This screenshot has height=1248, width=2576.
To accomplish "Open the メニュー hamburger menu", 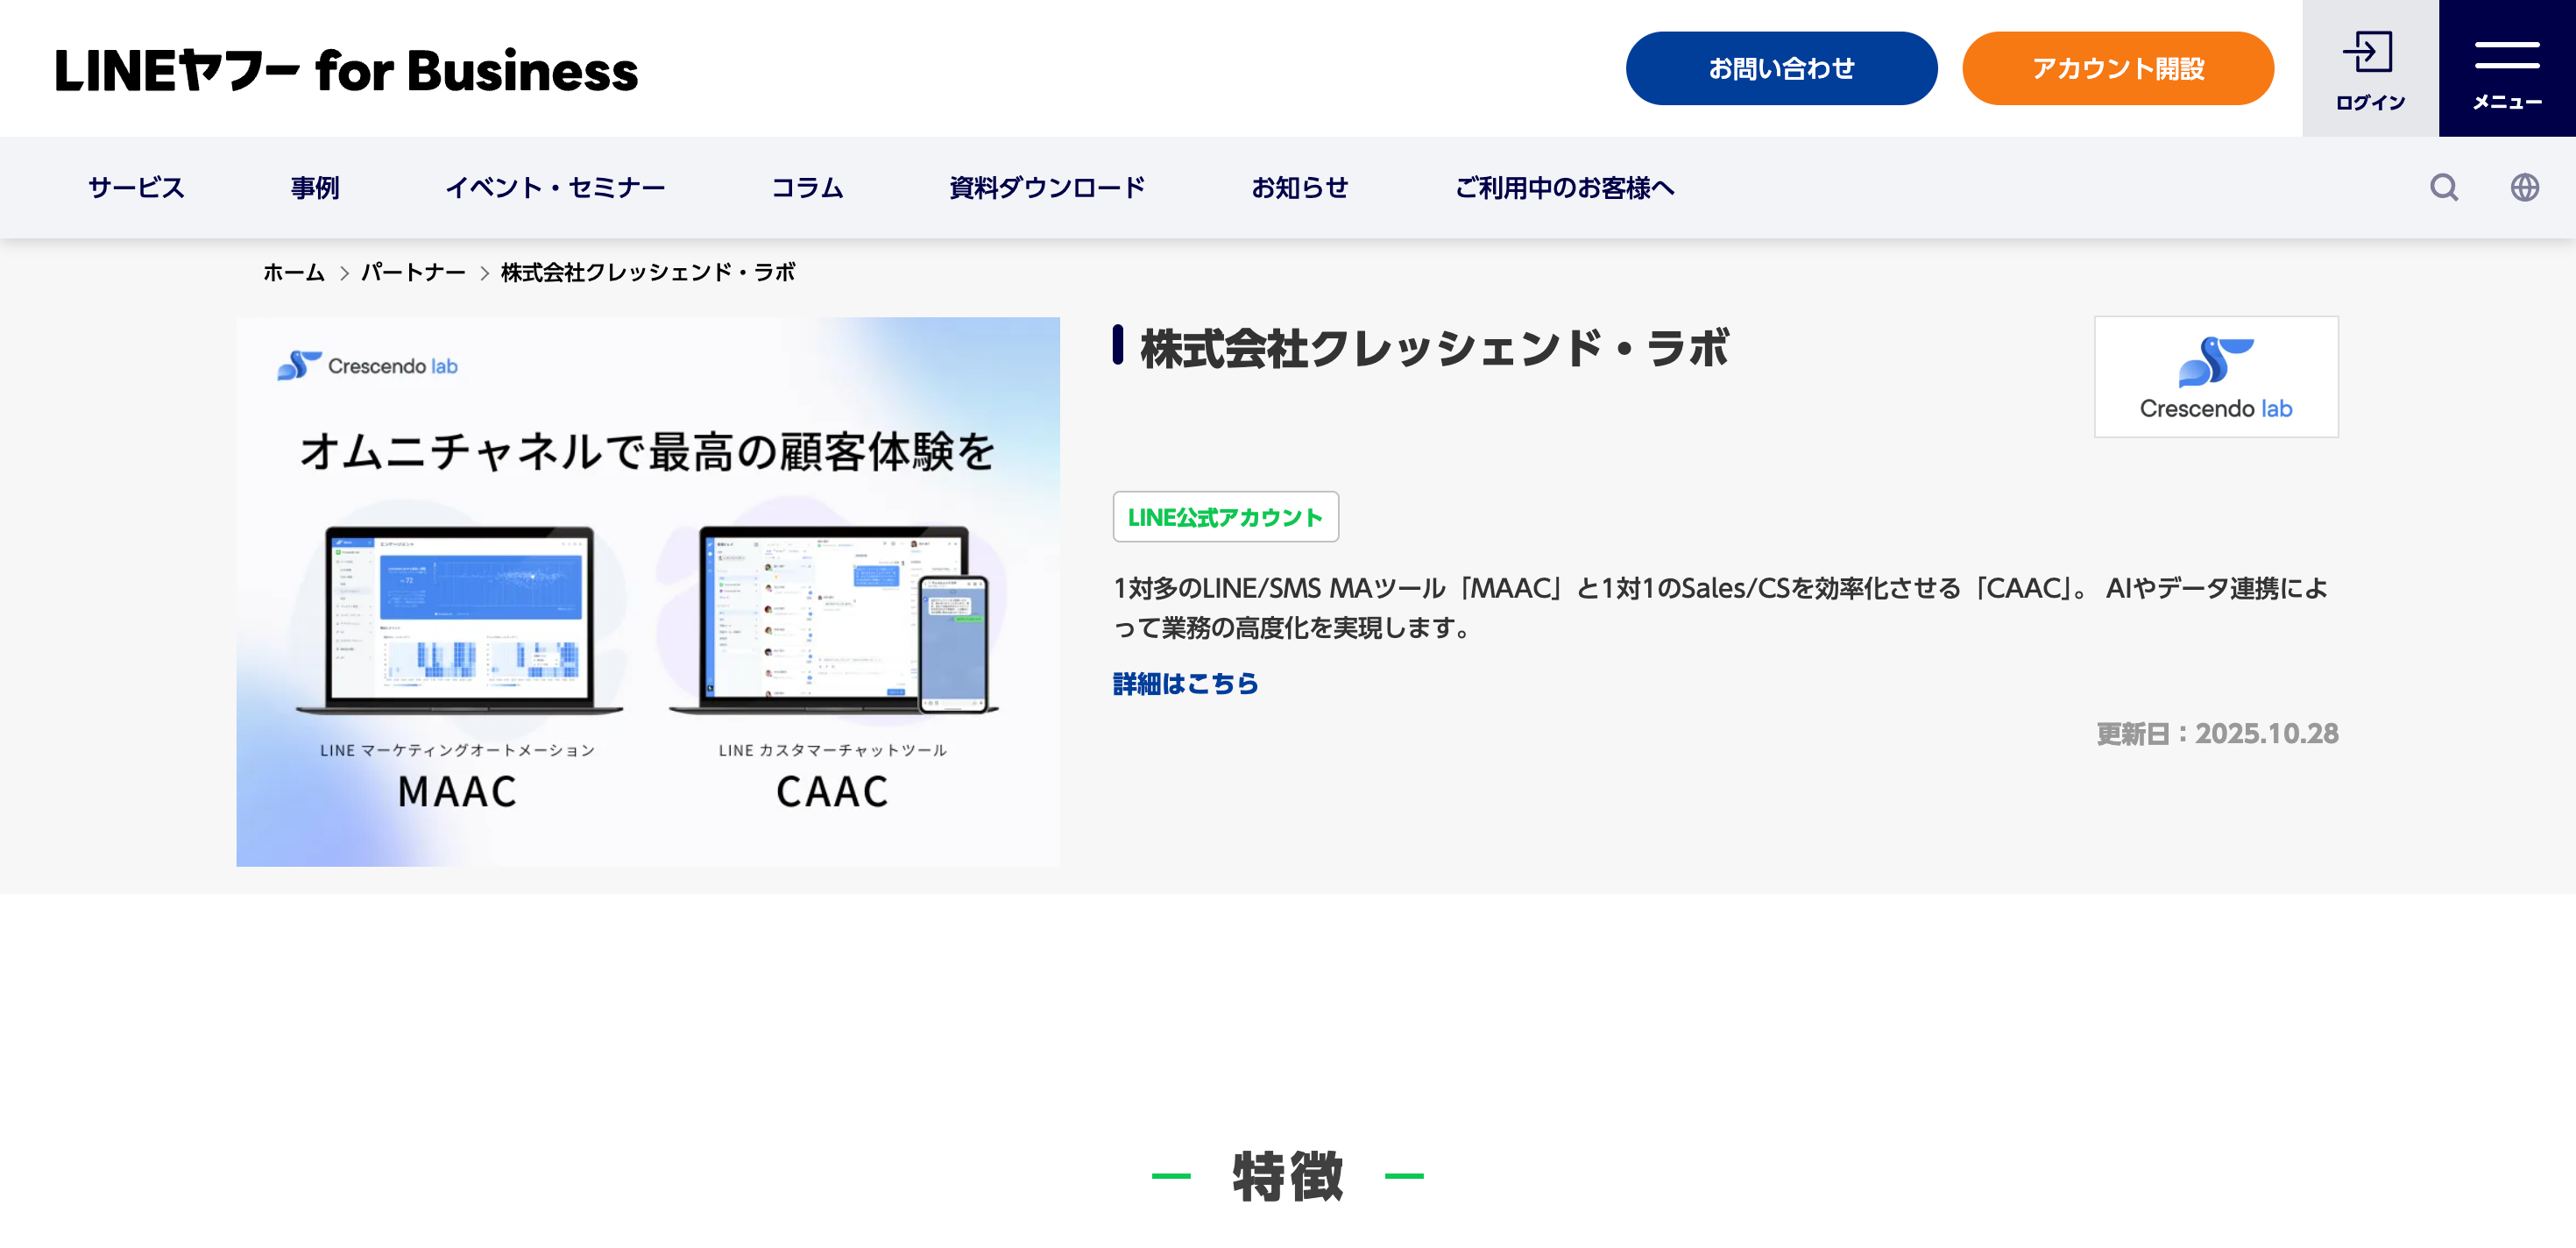I will click(x=2506, y=69).
